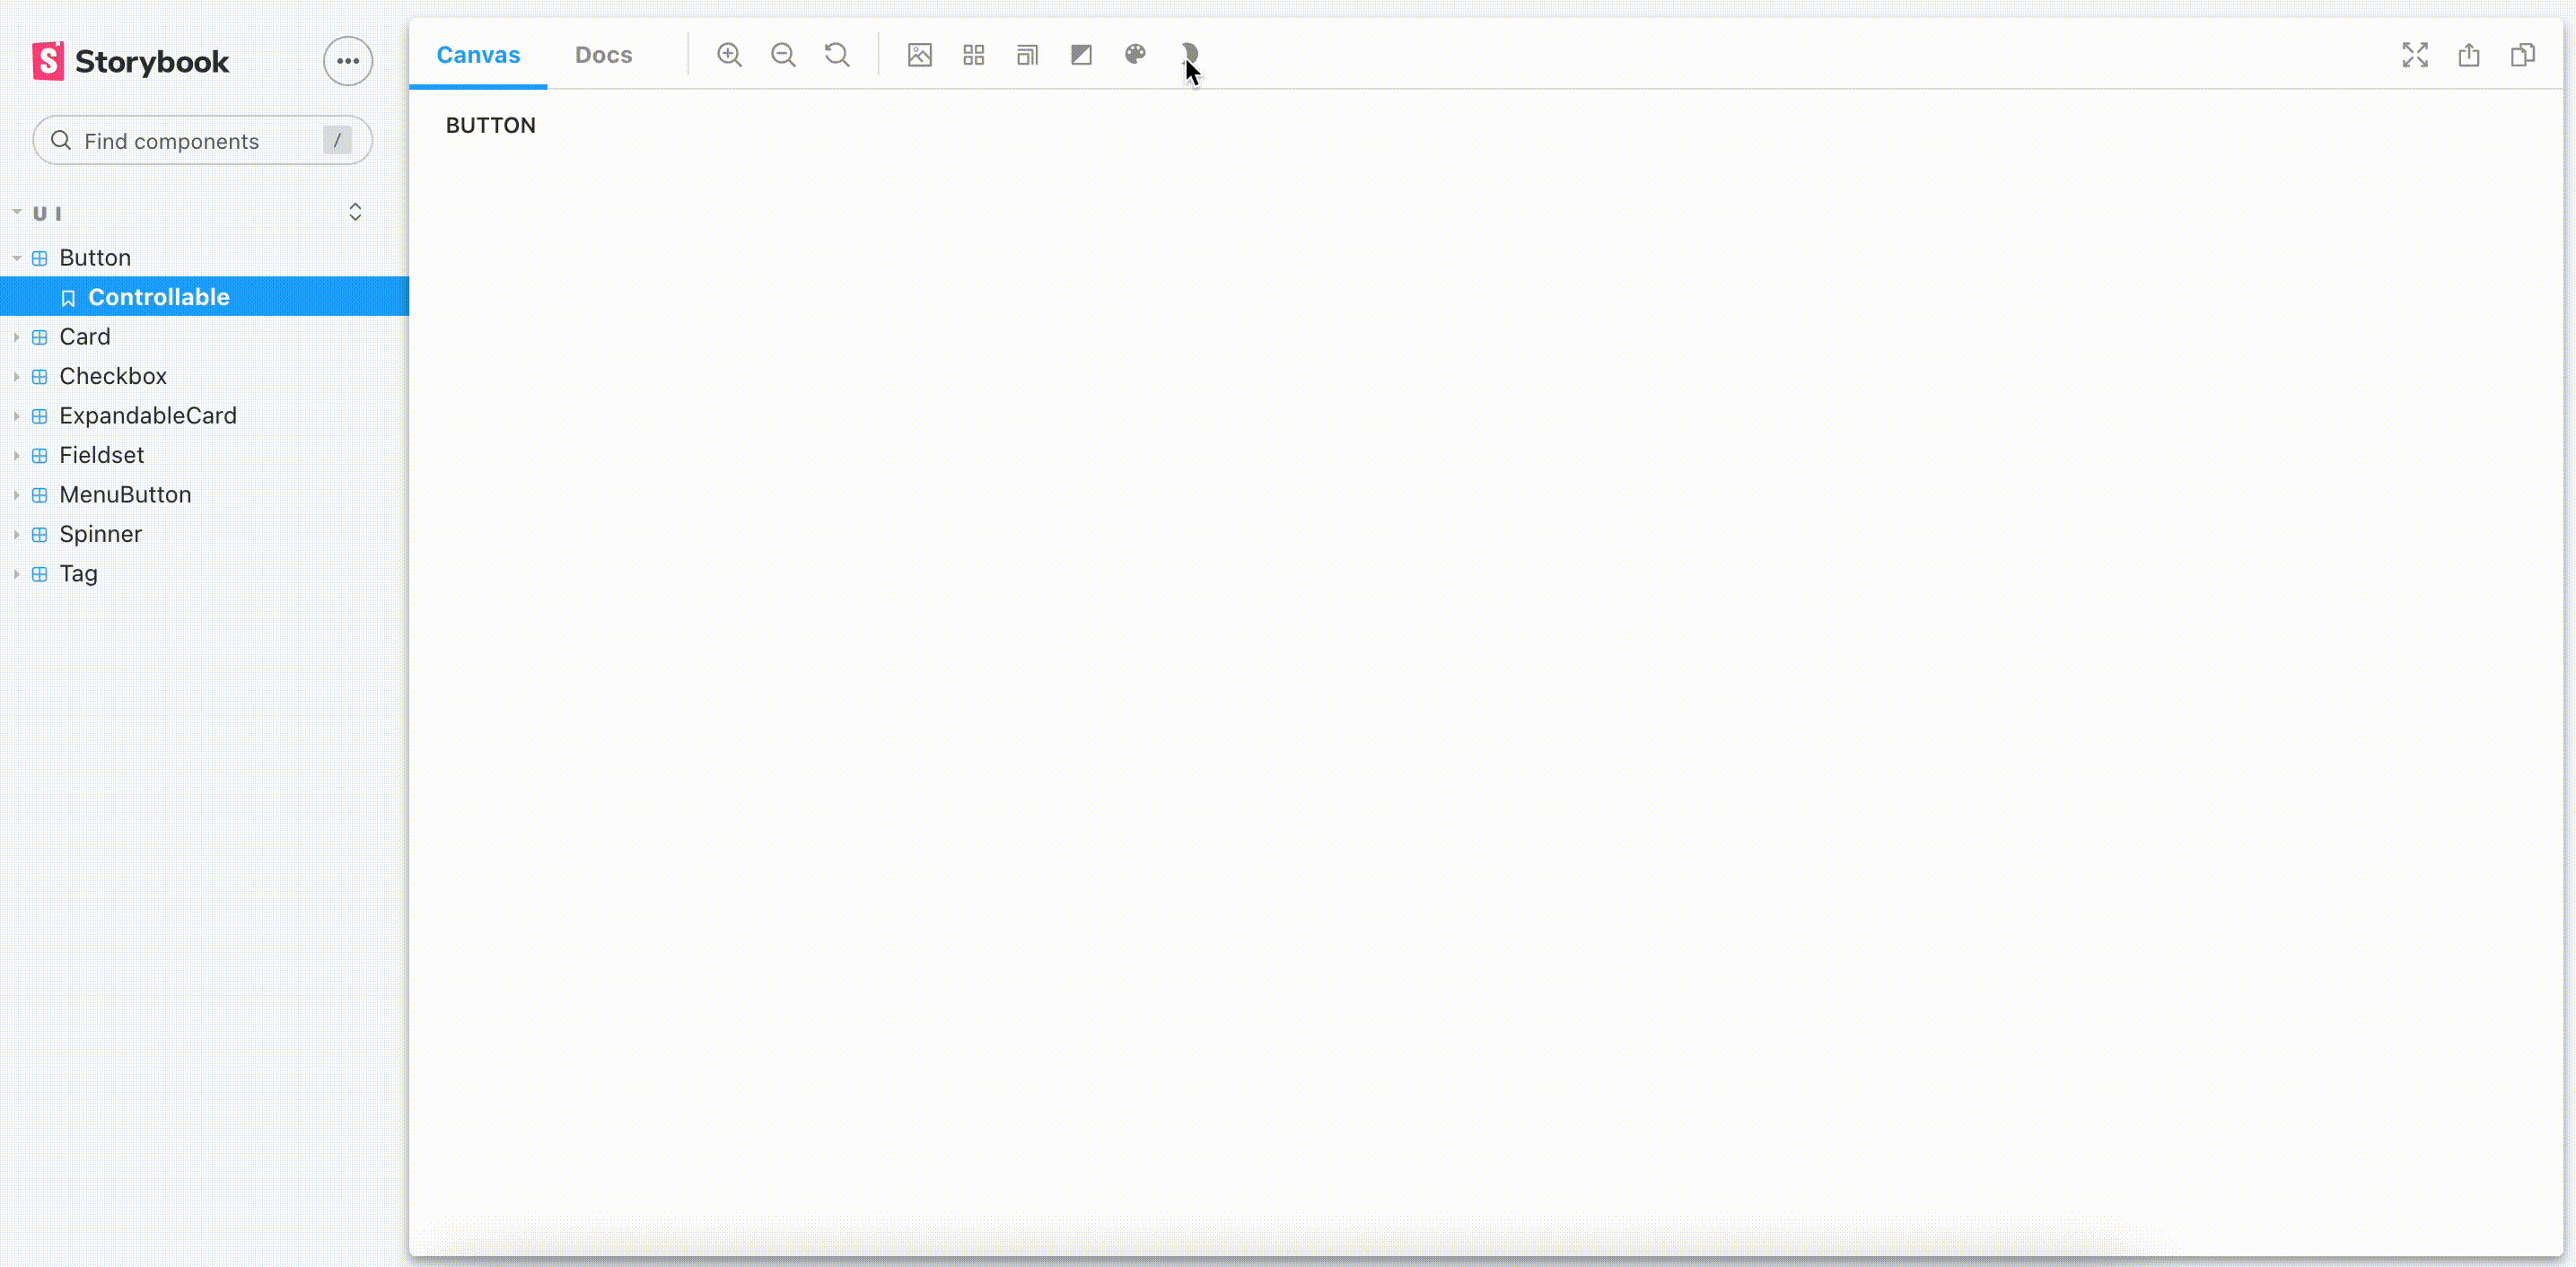Image resolution: width=2576 pixels, height=1267 pixels.
Task: Enter full screen mode
Action: (2414, 55)
